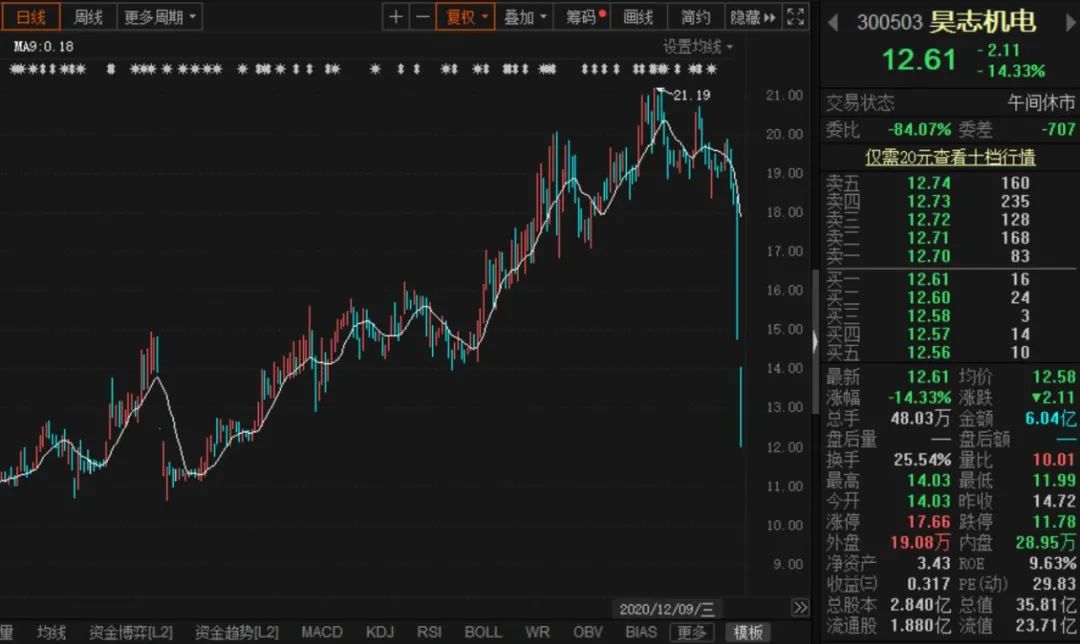The width and height of the screenshot is (1080, 644).
Task: Open 设置均线 moving average settings
Action: click(x=697, y=47)
